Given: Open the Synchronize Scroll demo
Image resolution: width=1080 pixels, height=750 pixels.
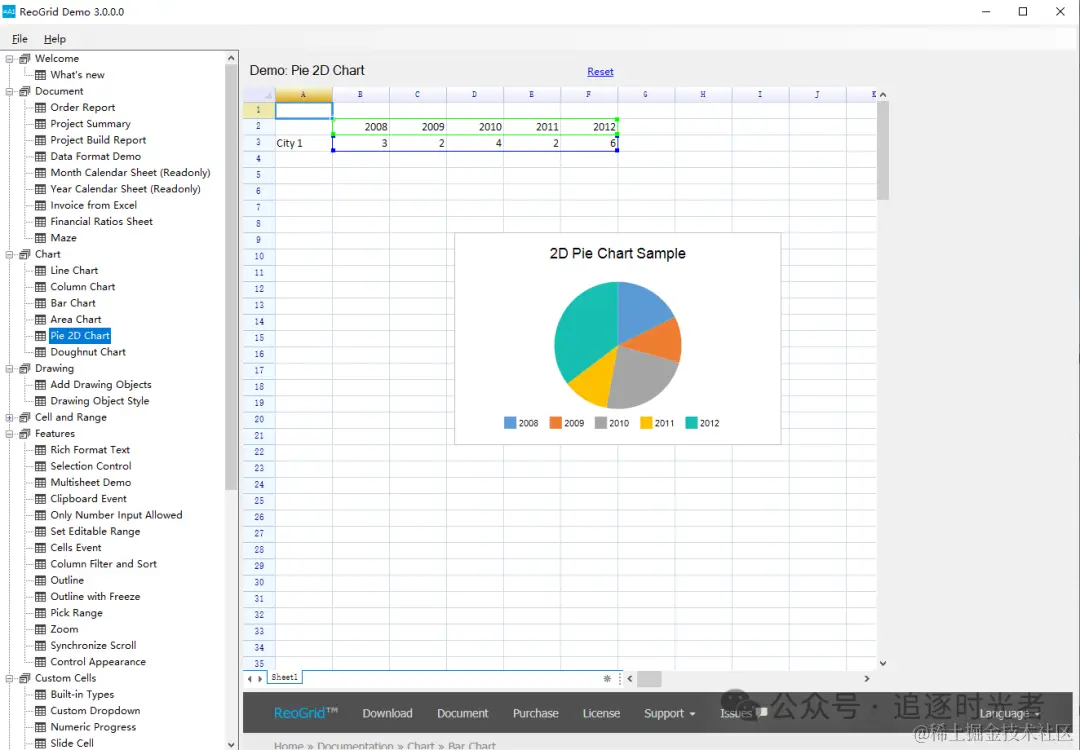Looking at the screenshot, I should (x=93, y=645).
